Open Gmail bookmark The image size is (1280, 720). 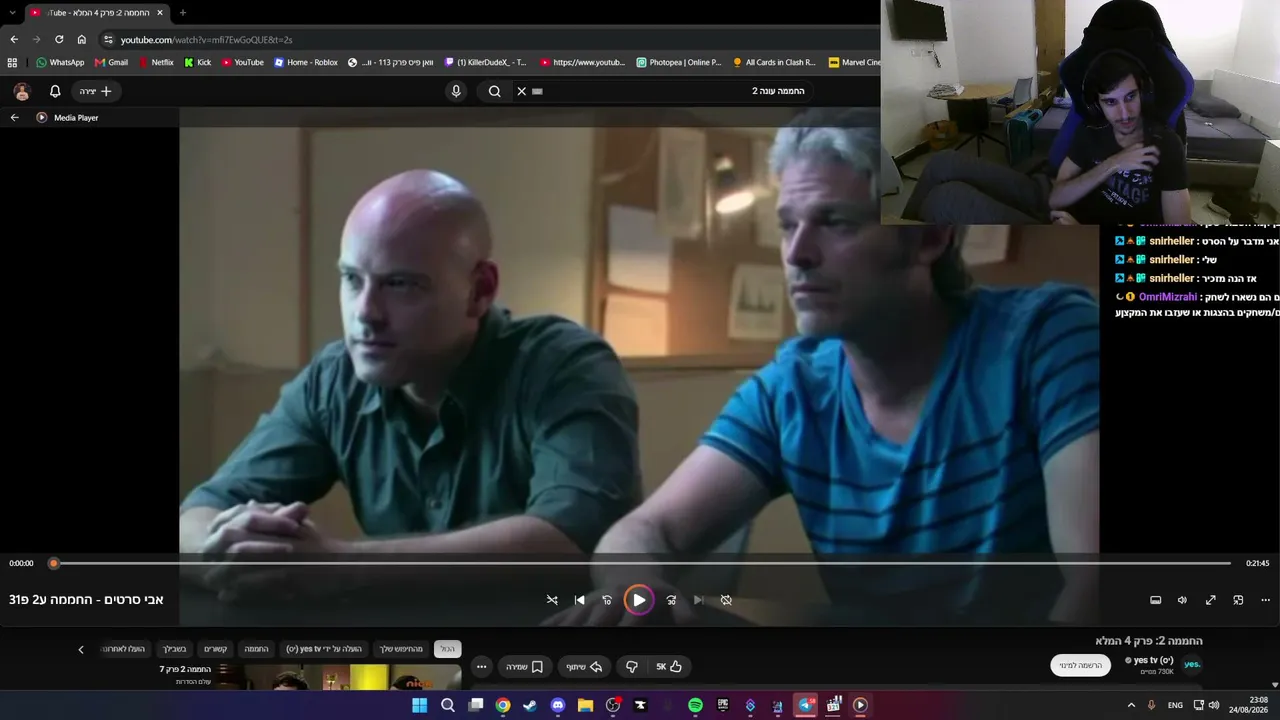tap(111, 62)
